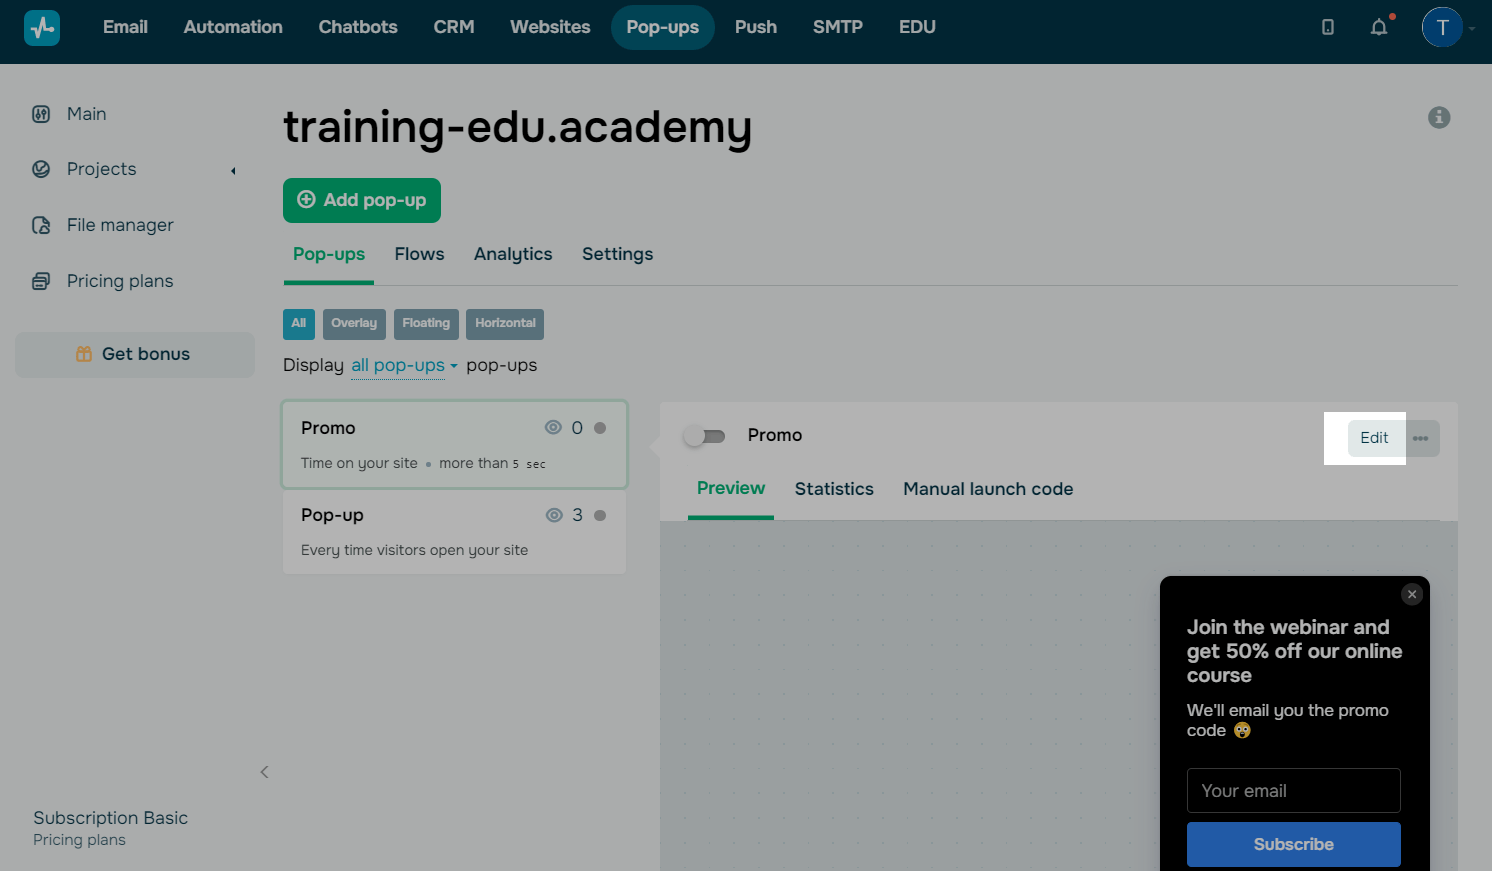Switch to the Pop-ups tab
This screenshot has width=1492, height=871.
click(329, 255)
